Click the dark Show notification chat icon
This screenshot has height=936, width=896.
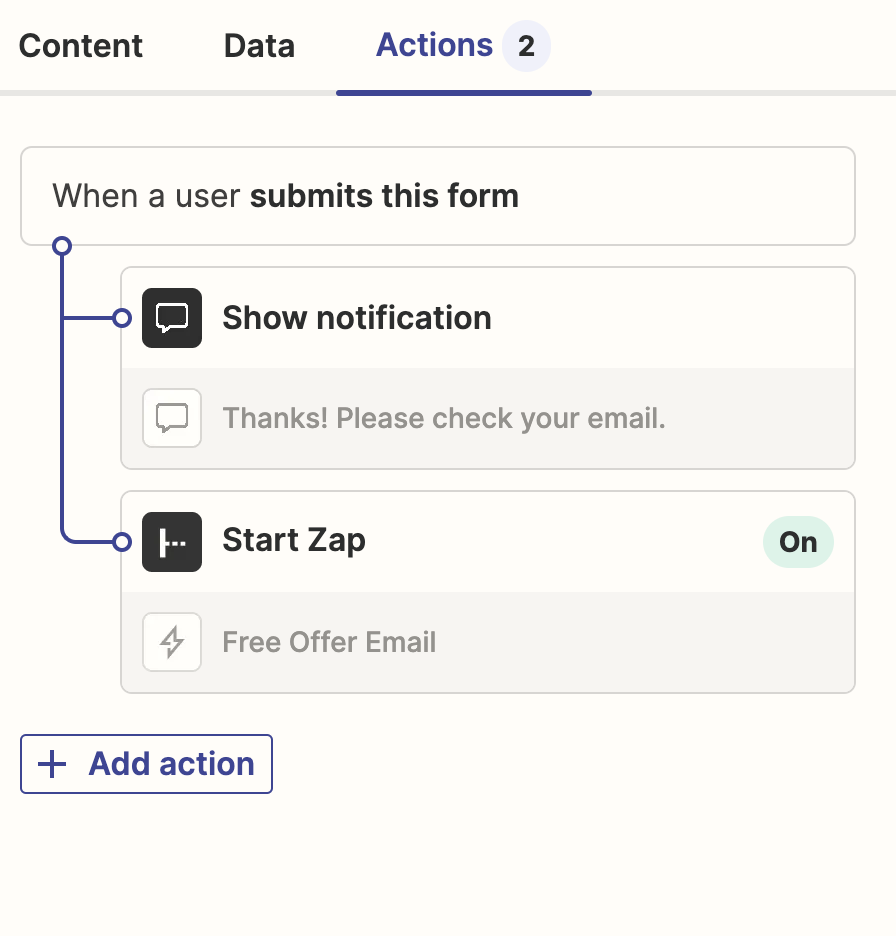(172, 318)
